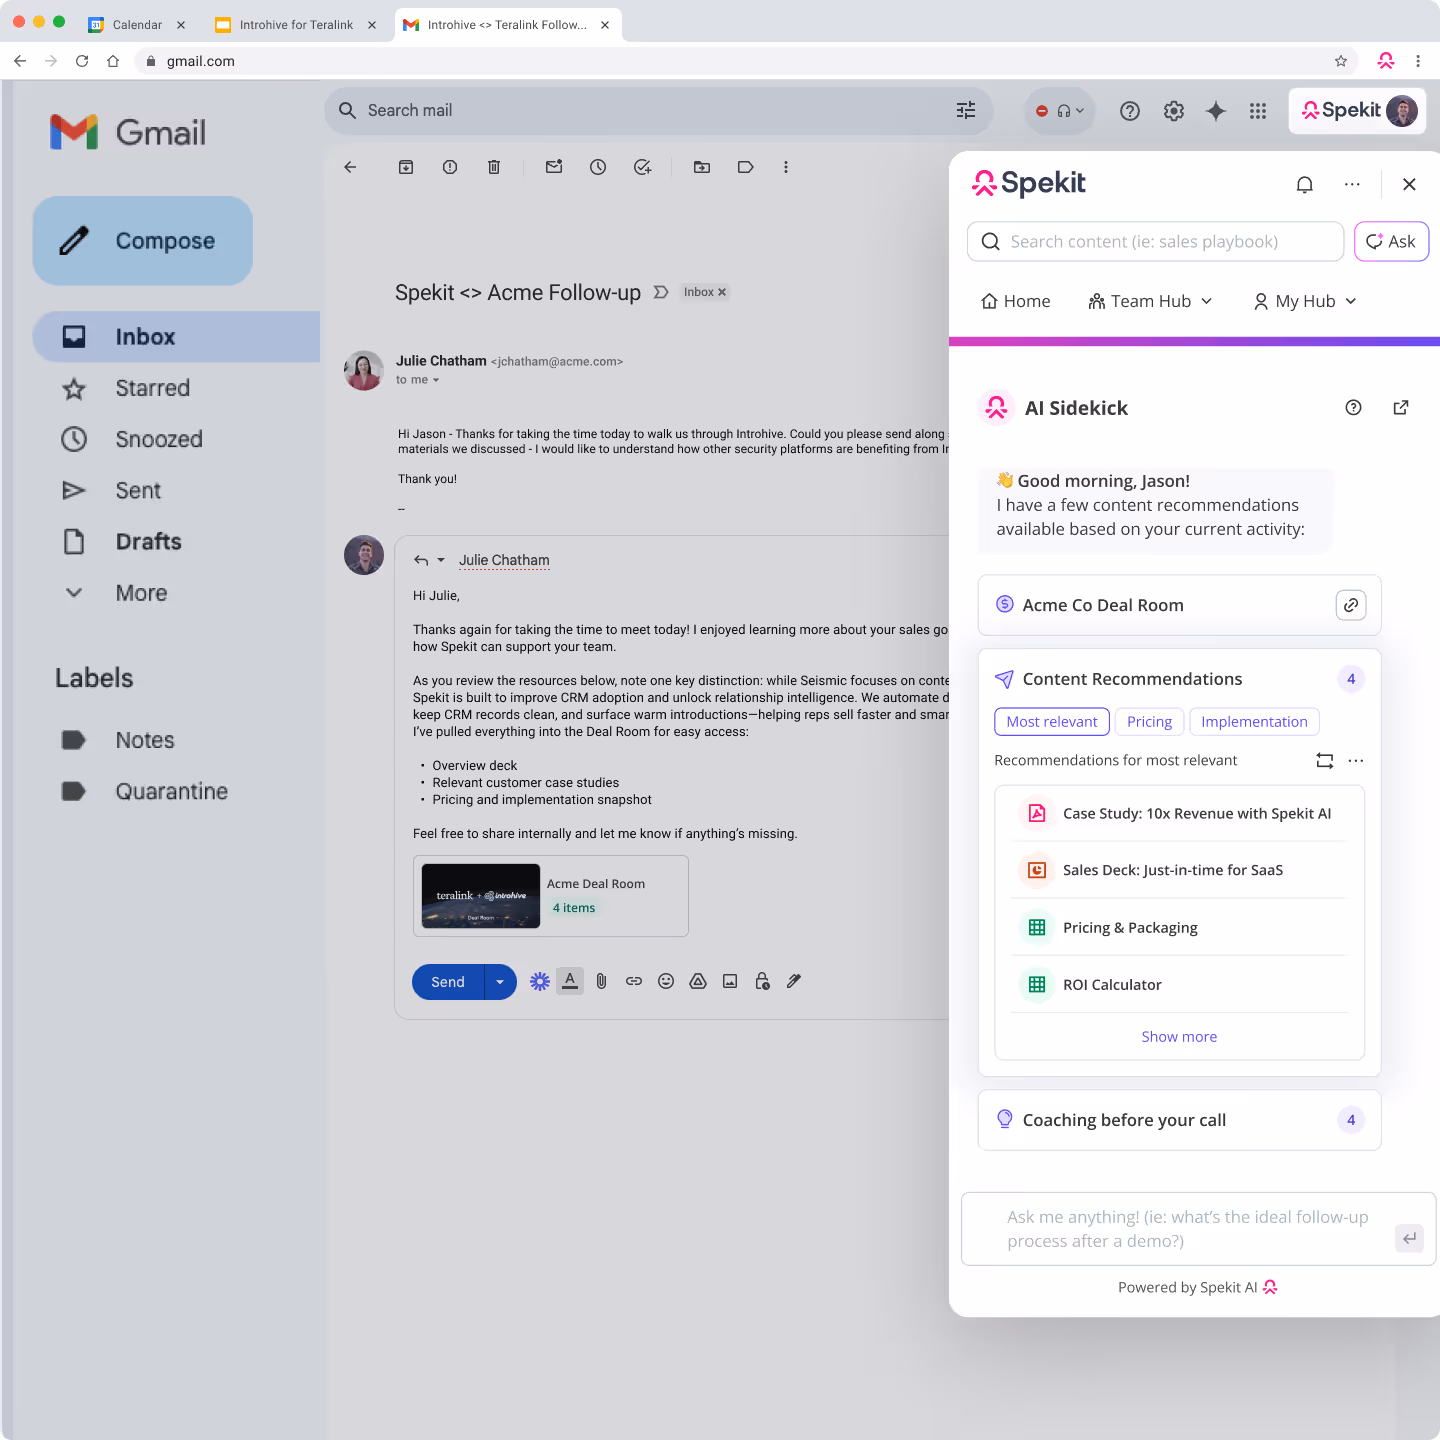Attach a file to the reply
1440x1440 pixels.
[602, 981]
